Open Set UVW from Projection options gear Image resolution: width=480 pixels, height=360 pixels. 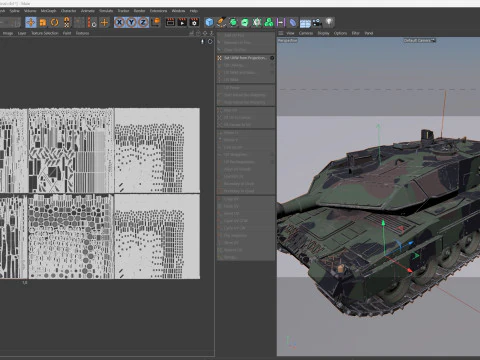272,58
